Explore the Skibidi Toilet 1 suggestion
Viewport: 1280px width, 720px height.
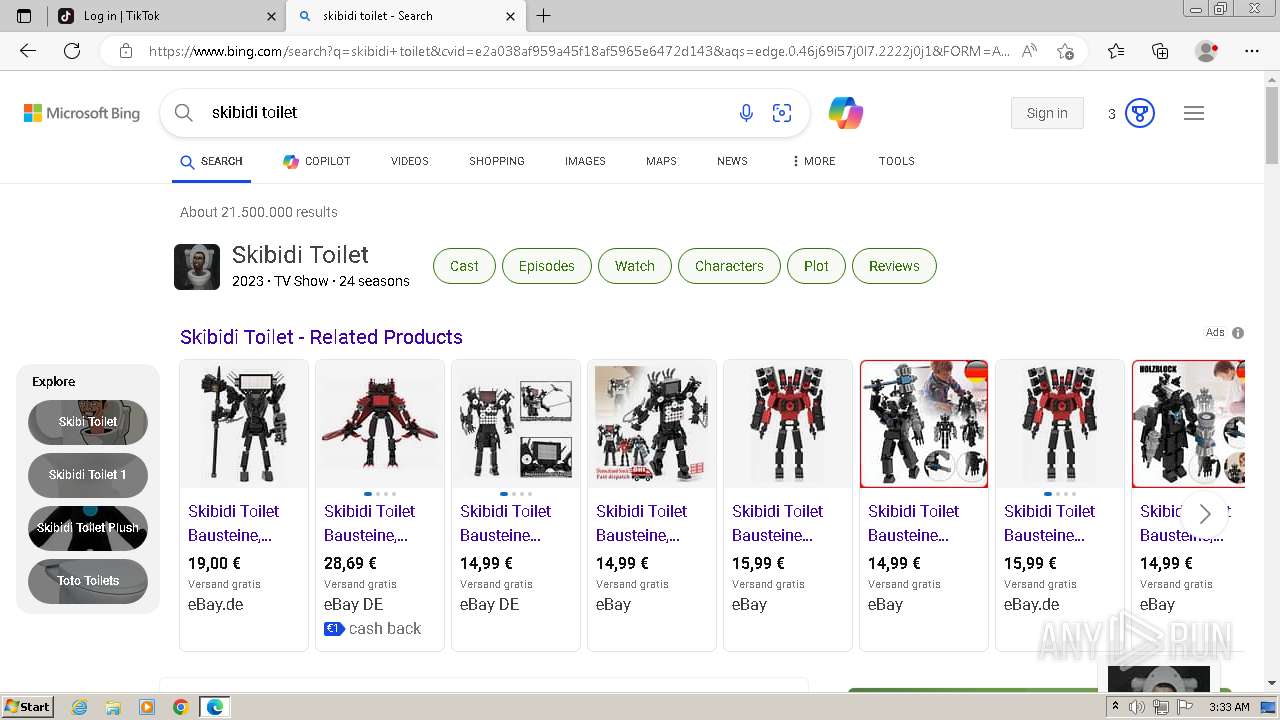88,475
